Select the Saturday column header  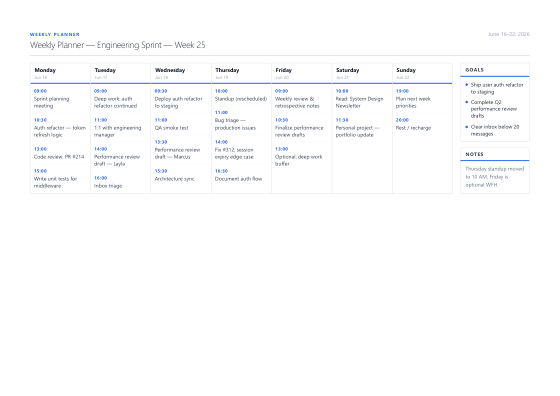click(362, 73)
